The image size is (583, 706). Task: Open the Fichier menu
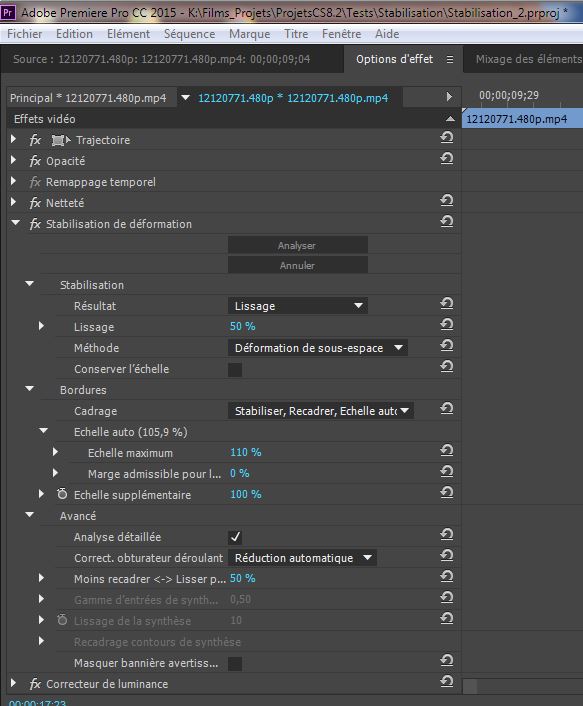(25, 34)
